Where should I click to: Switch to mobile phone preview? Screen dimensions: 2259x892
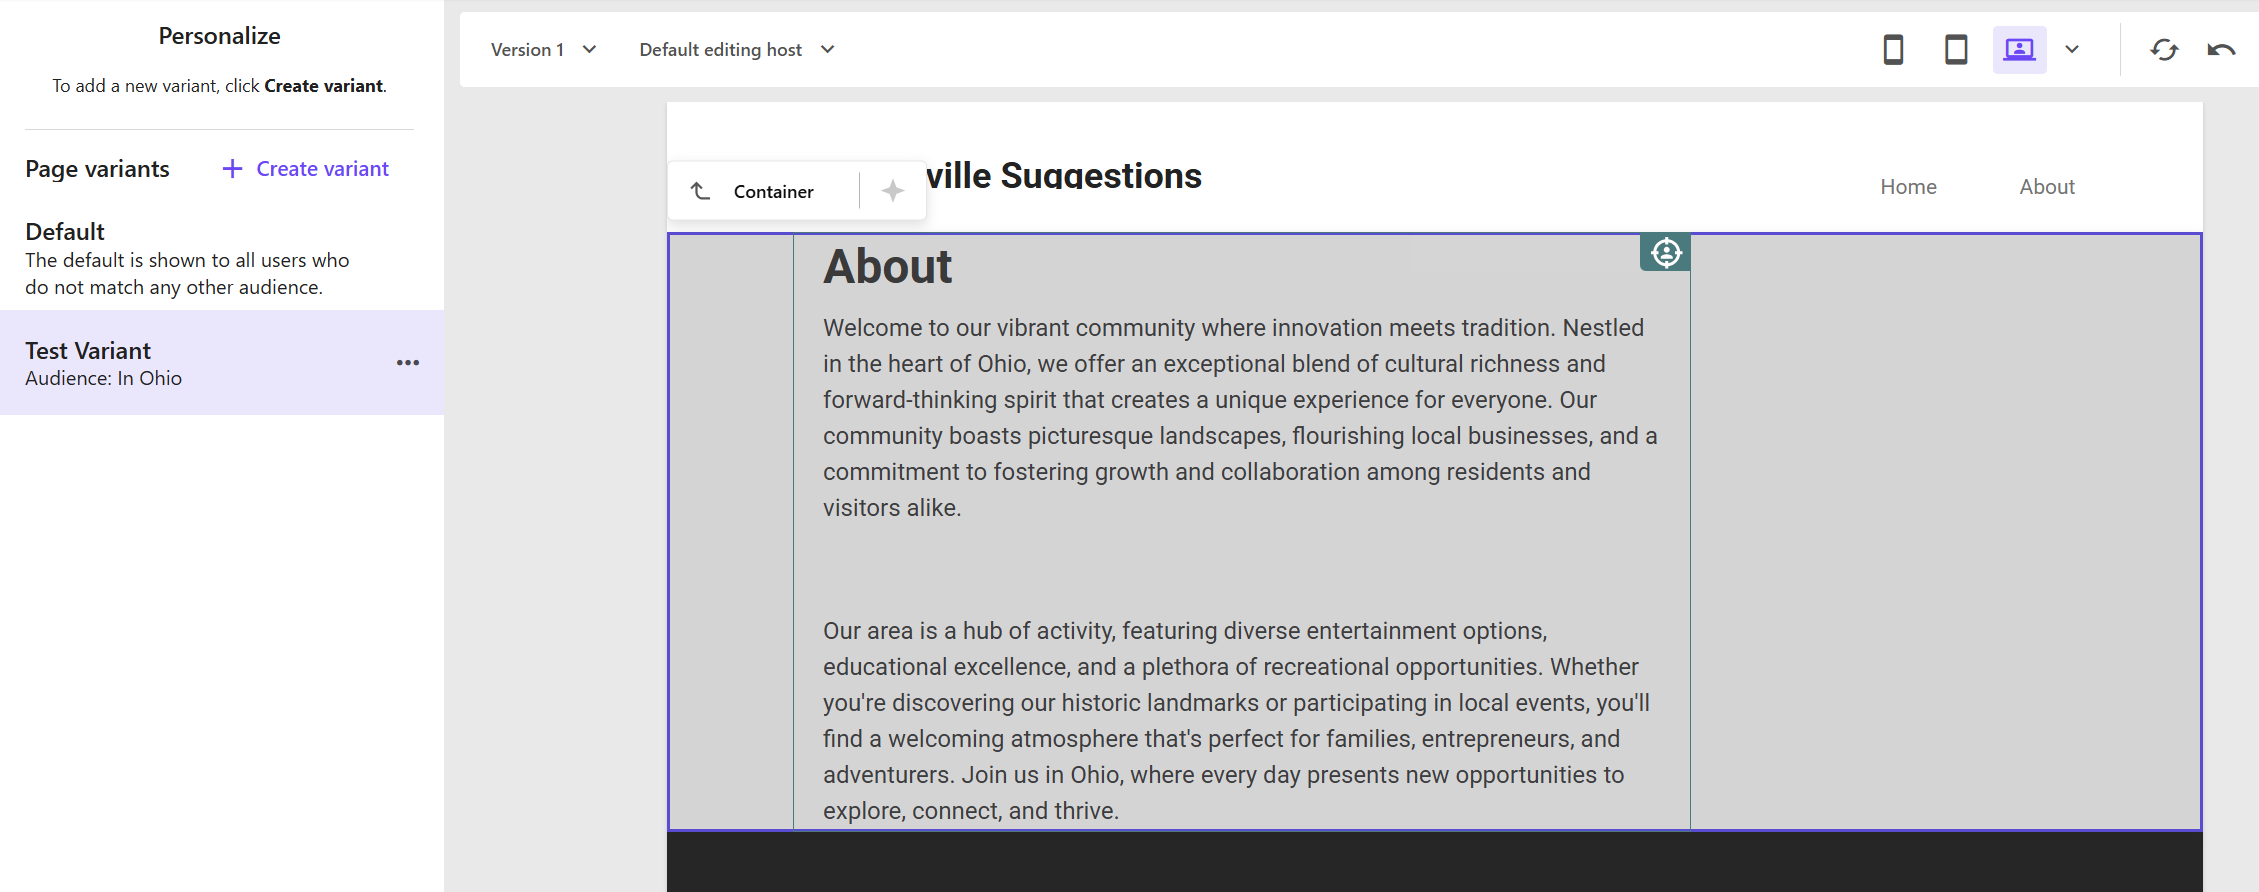click(x=1893, y=50)
